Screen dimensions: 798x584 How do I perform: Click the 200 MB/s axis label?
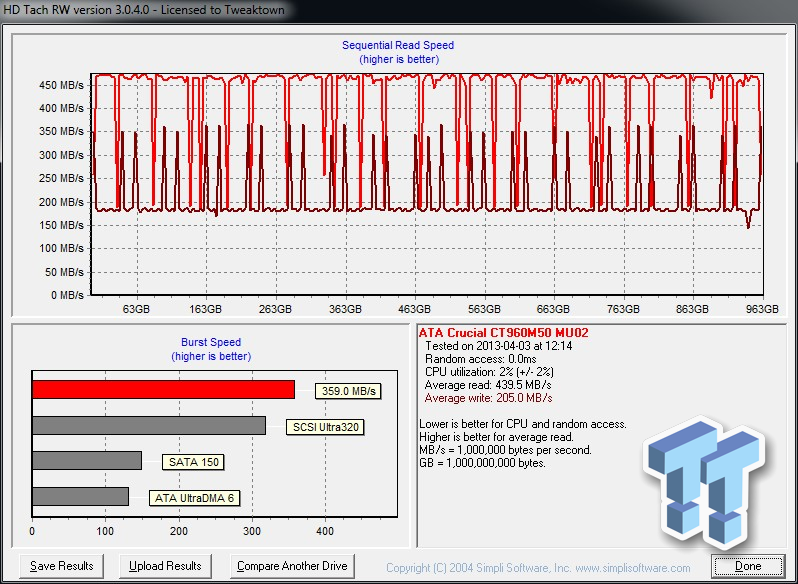coord(61,202)
